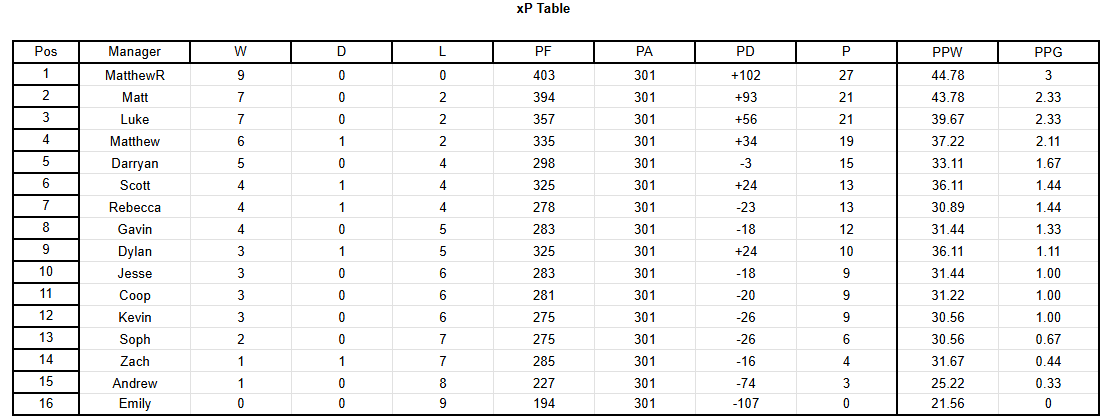Select the Manager column header
The width and height of the screenshot is (1105, 419).
pyautogui.click(x=135, y=51)
